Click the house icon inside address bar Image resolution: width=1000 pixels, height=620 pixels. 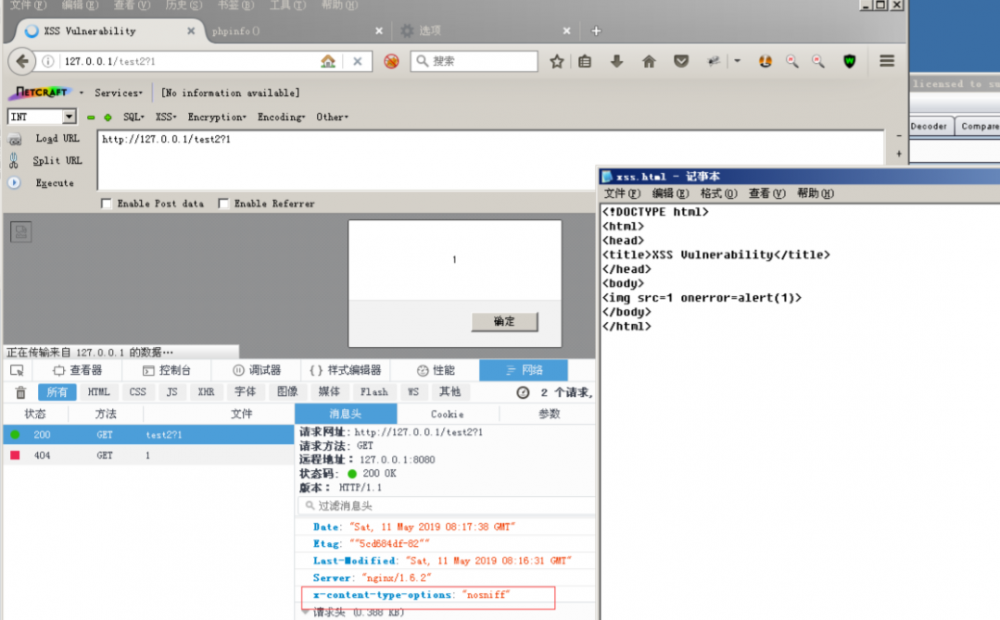click(x=328, y=61)
